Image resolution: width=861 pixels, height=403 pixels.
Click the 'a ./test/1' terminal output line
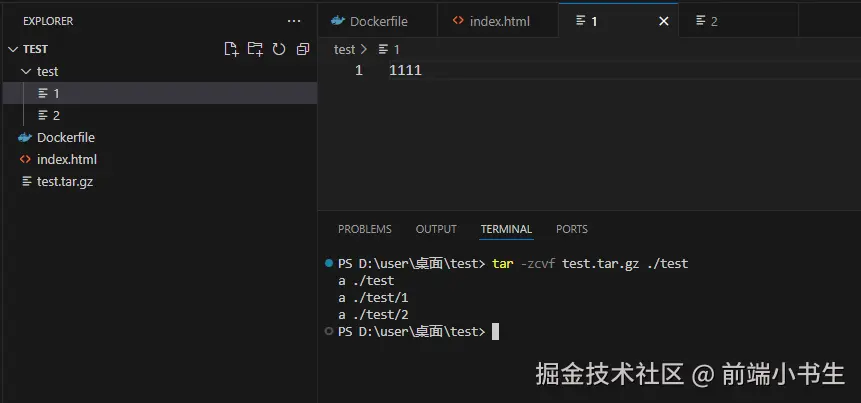(x=373, y=298)
